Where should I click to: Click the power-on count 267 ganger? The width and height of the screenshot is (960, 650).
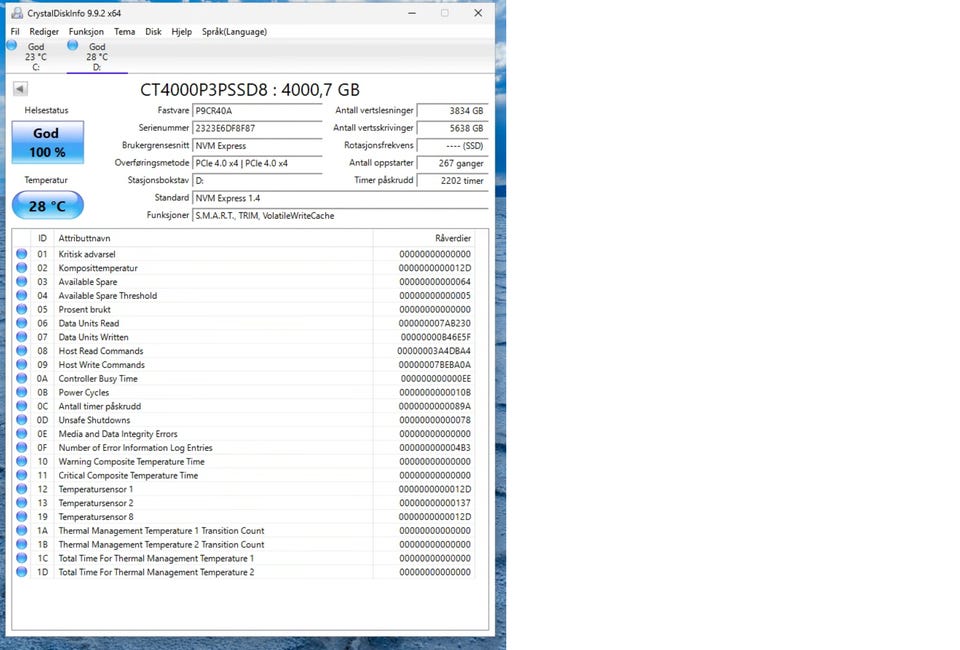click(452, 163)
